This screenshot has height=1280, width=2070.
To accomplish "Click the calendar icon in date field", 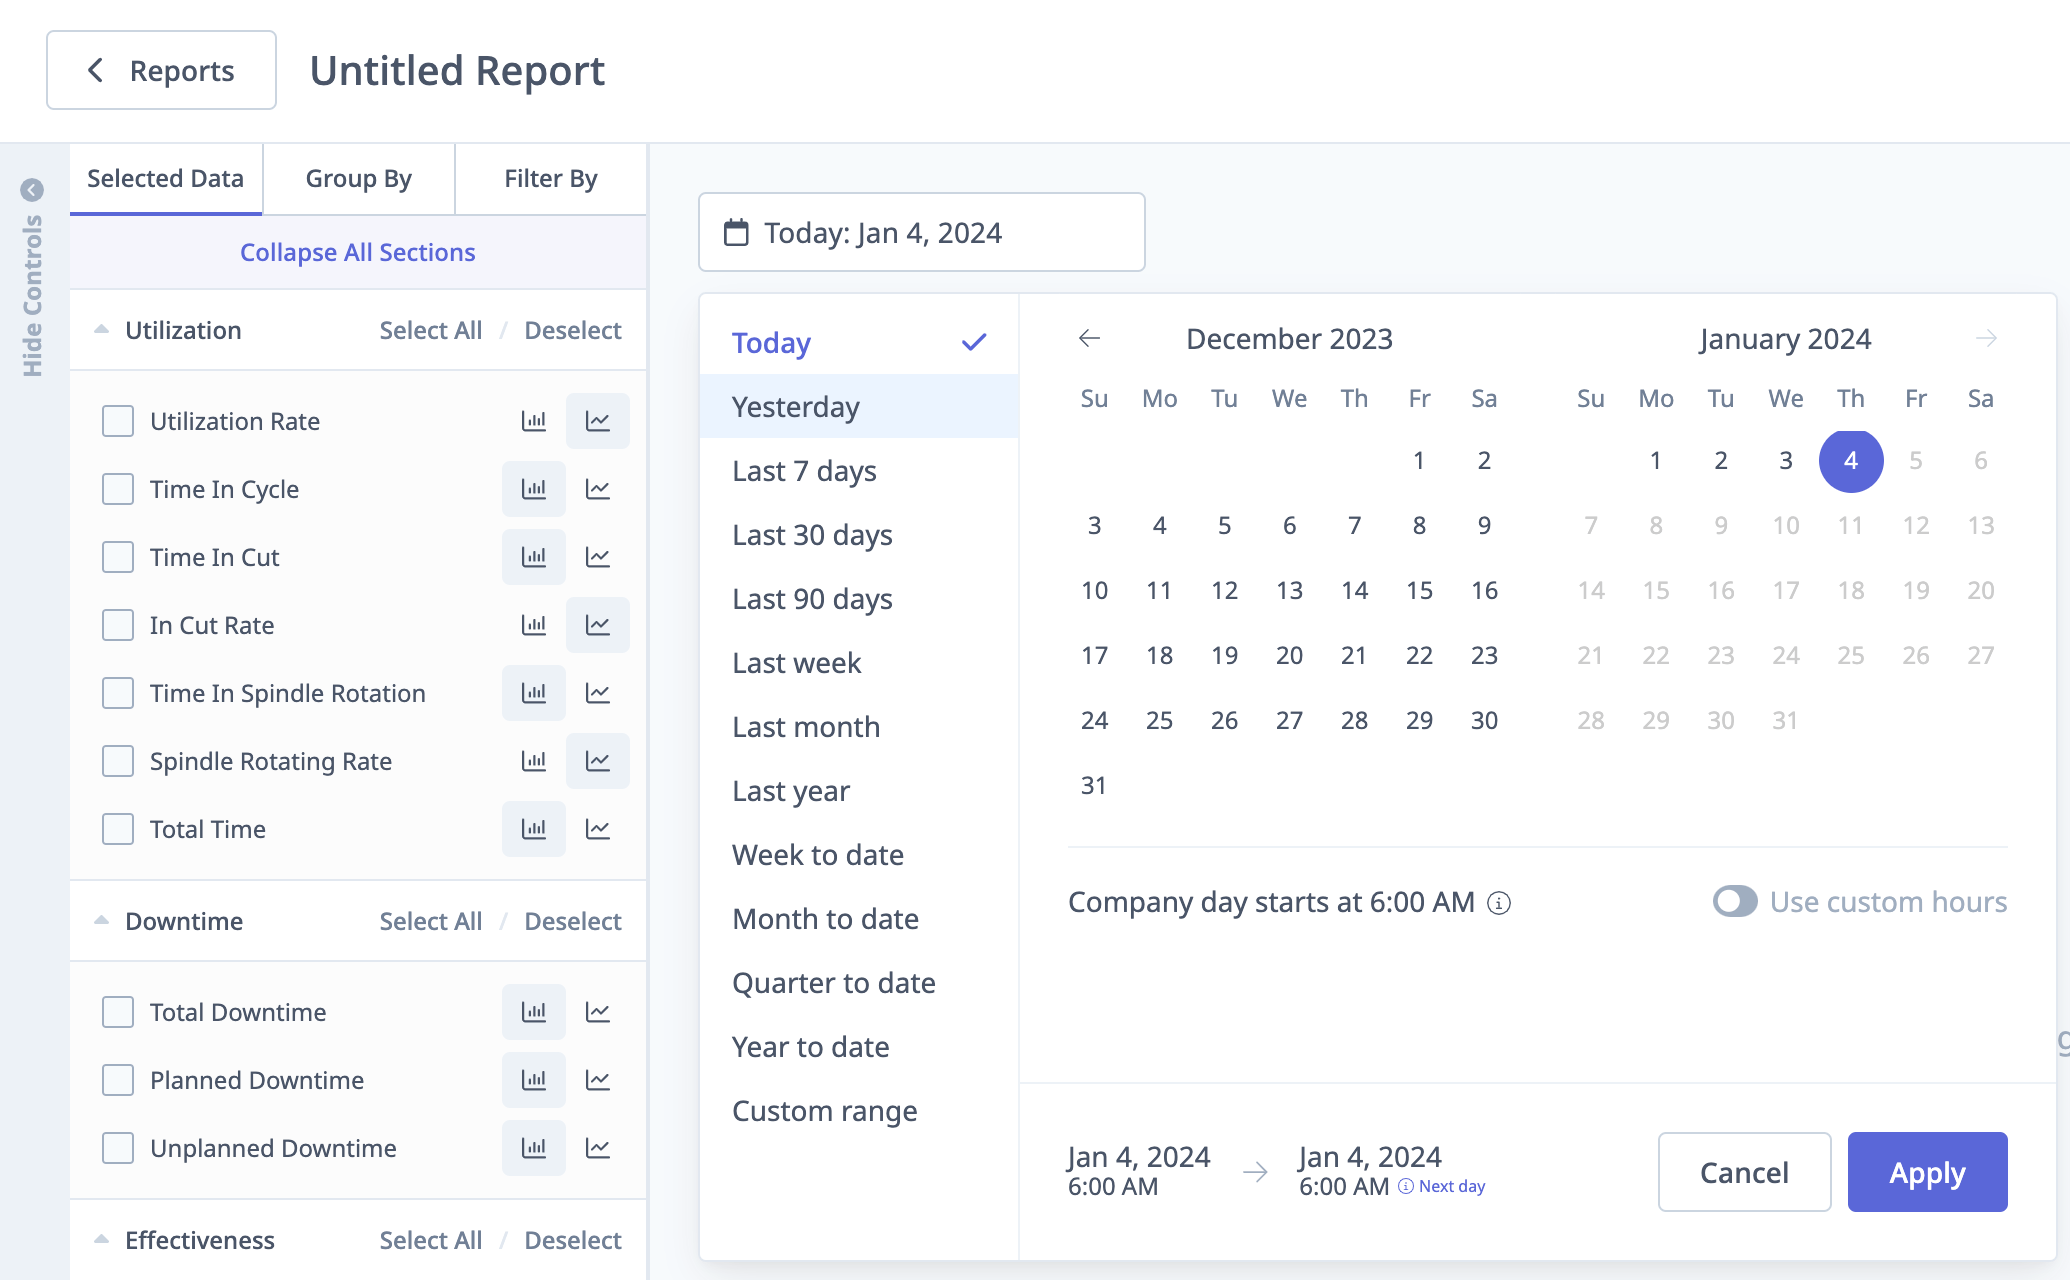I will 736,233.
